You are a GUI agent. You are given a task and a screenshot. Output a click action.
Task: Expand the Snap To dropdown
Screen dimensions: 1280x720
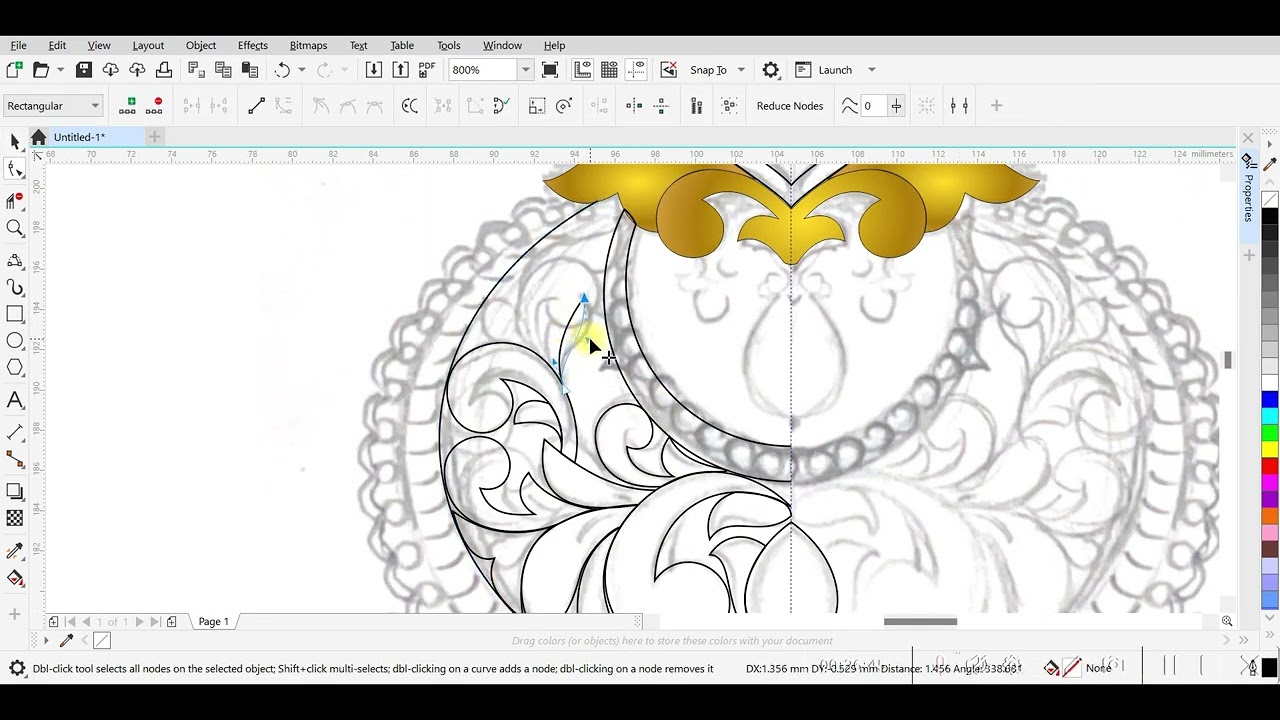741,70
